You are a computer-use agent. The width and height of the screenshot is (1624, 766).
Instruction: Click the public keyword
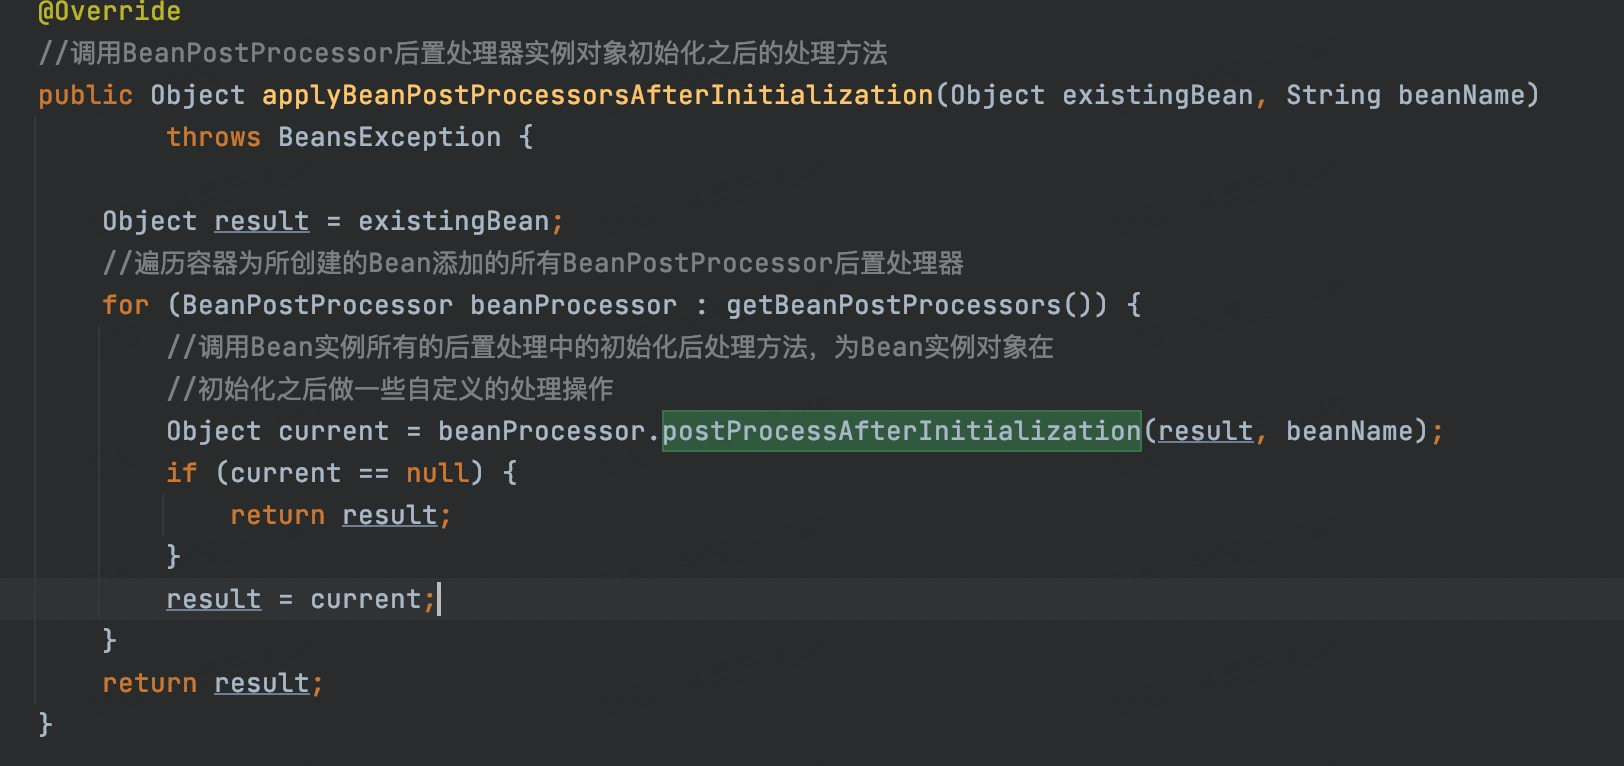85,95
